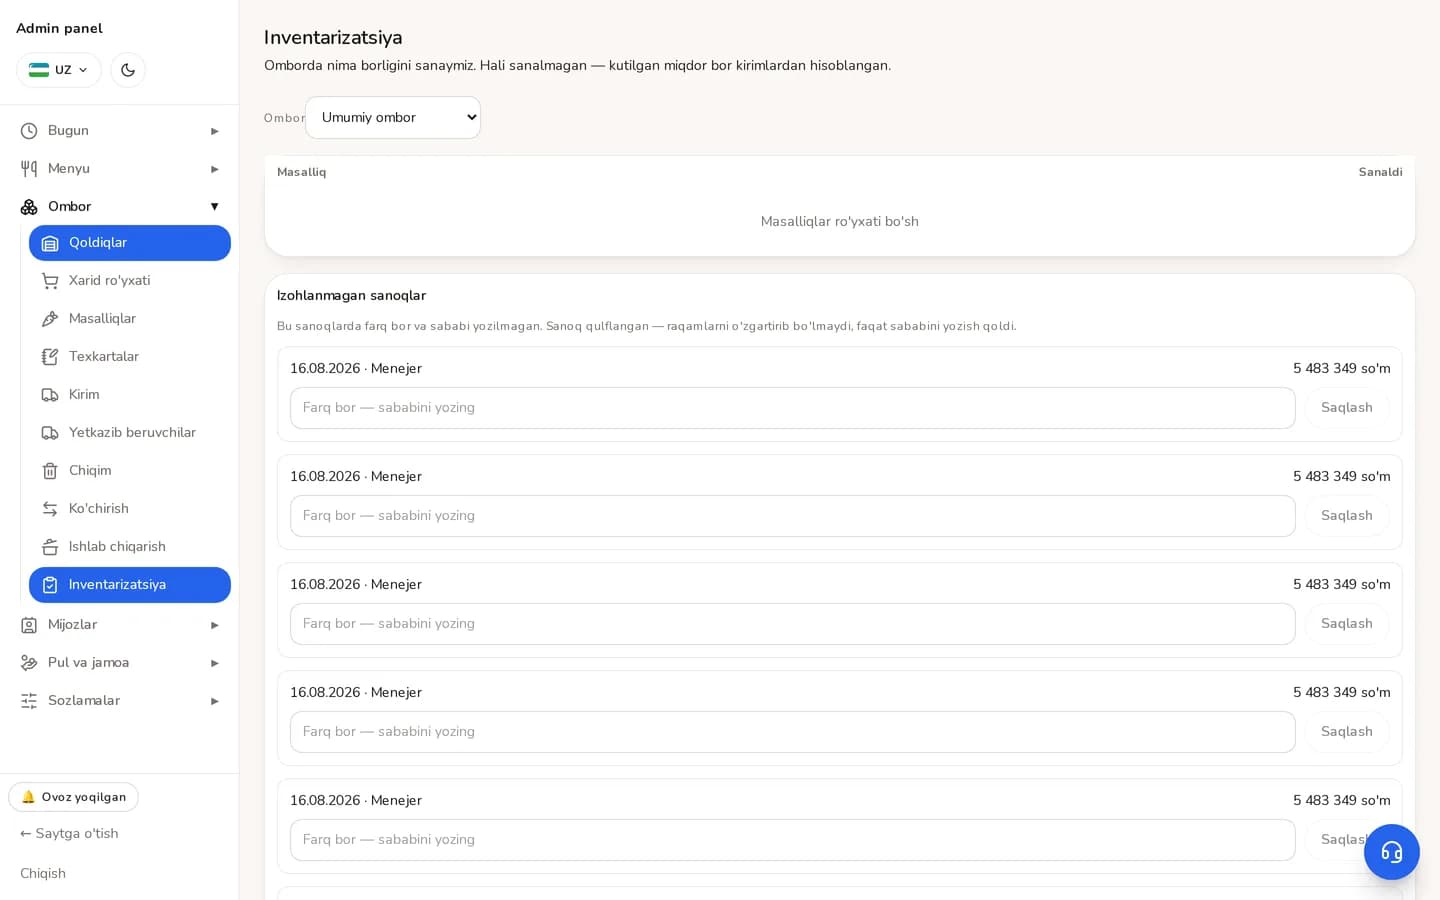Toggle the Ovoz yoqilgan sound button
Image resolution: width=1440 pixels, height=900 pixels.
(x=74, y=797)
